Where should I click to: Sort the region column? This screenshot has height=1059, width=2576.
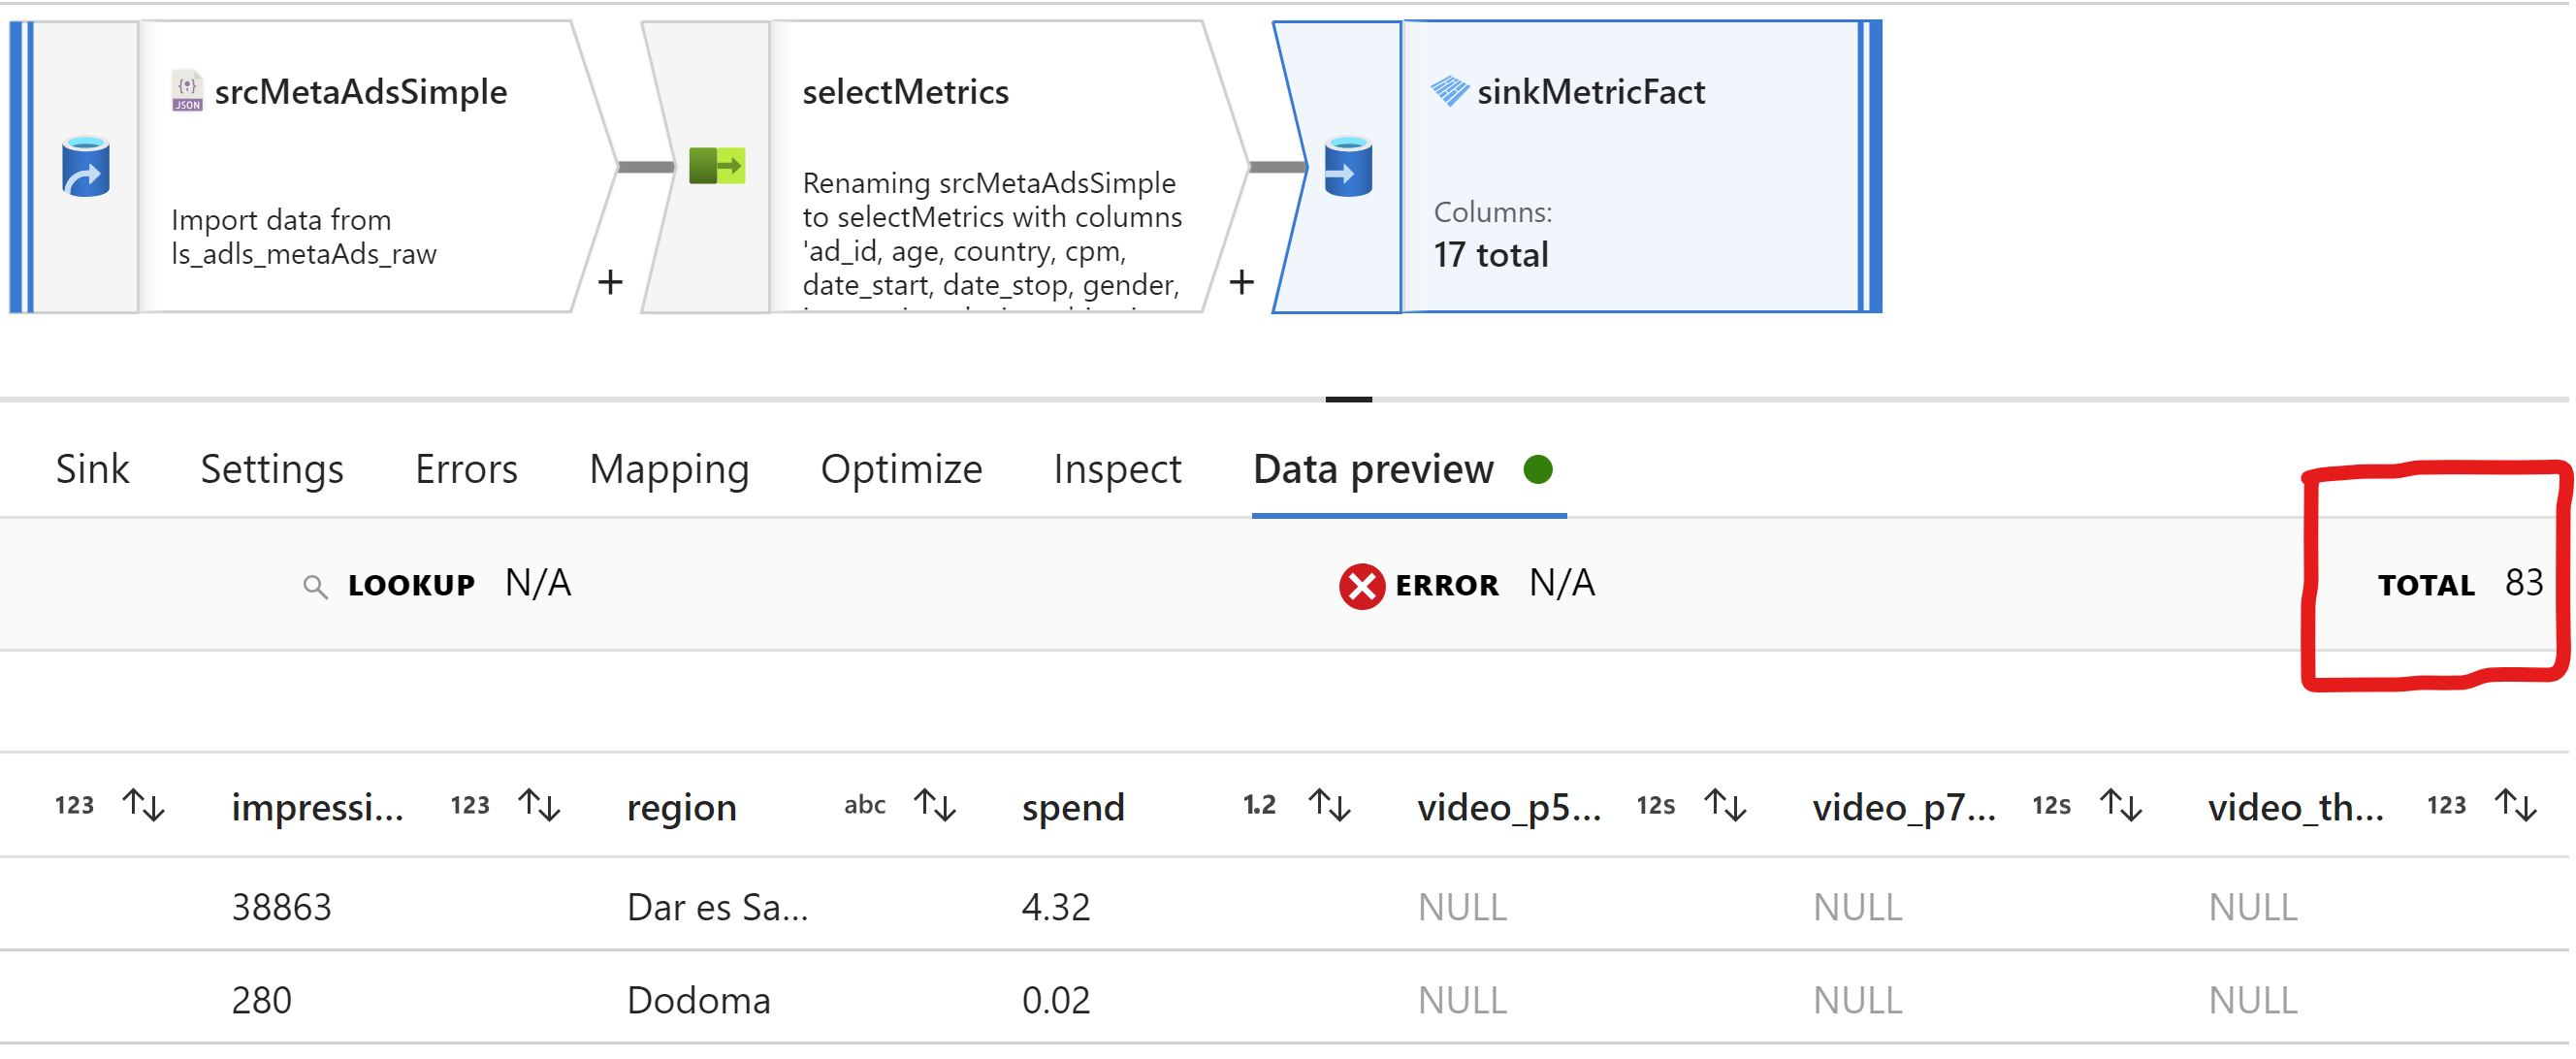tap(934, 806)
